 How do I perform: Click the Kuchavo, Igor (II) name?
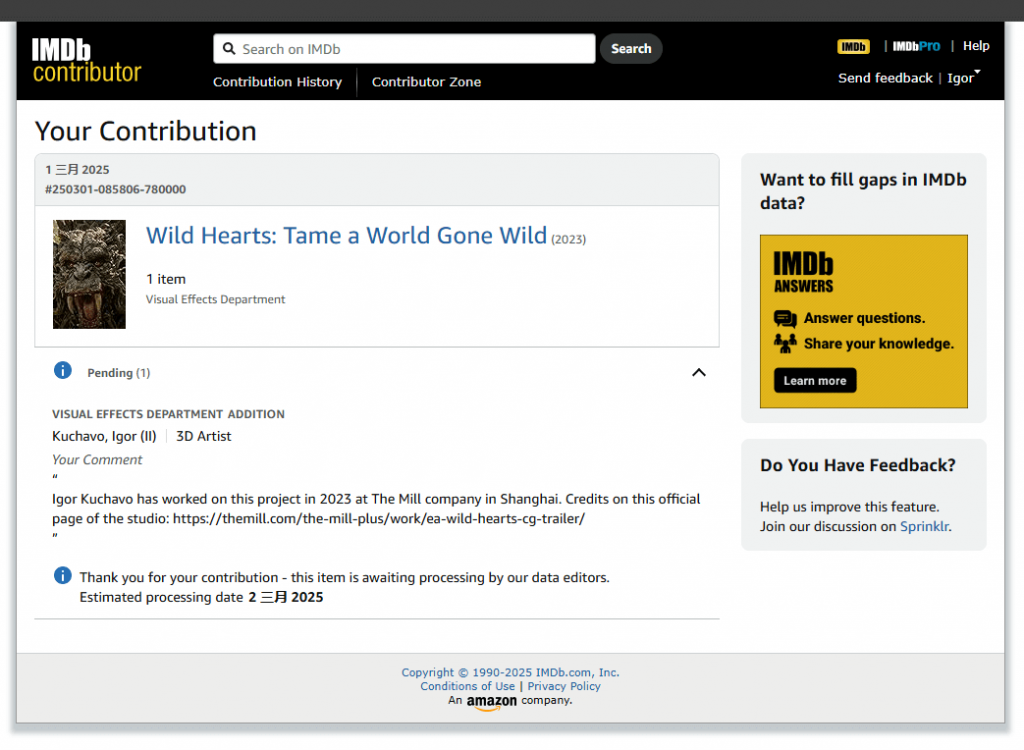(104, 436)
